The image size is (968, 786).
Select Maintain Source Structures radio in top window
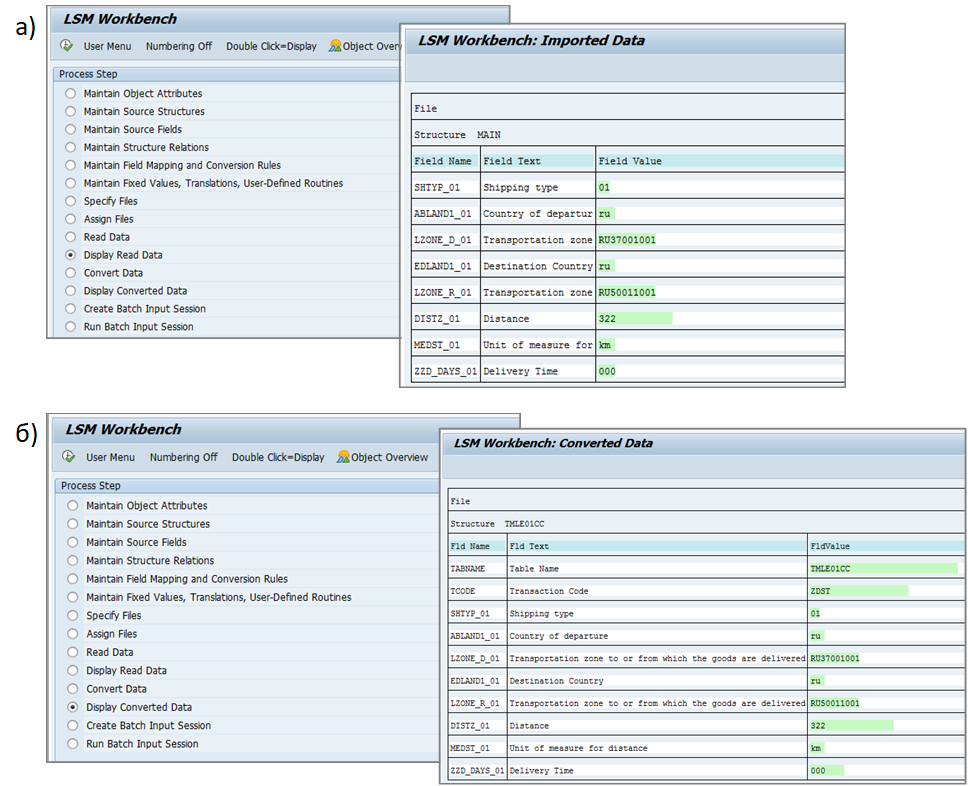[x=70, y=111]
